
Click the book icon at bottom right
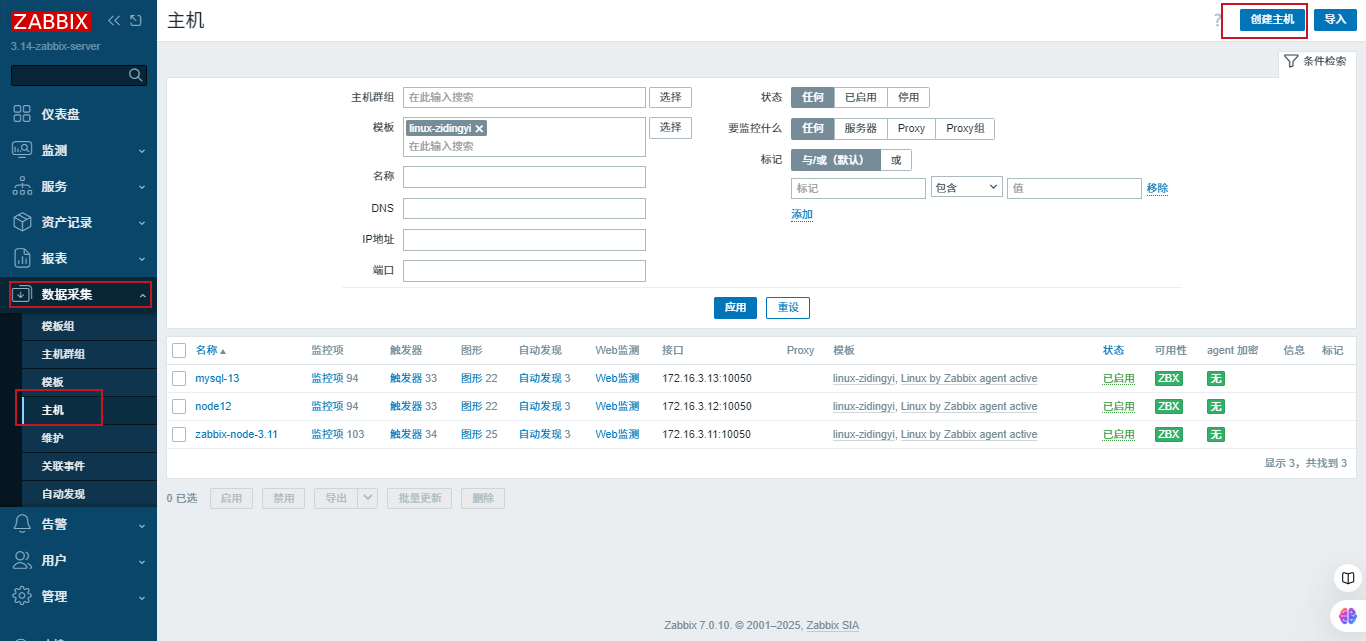pyautogui.click(x=1348, y=578)
